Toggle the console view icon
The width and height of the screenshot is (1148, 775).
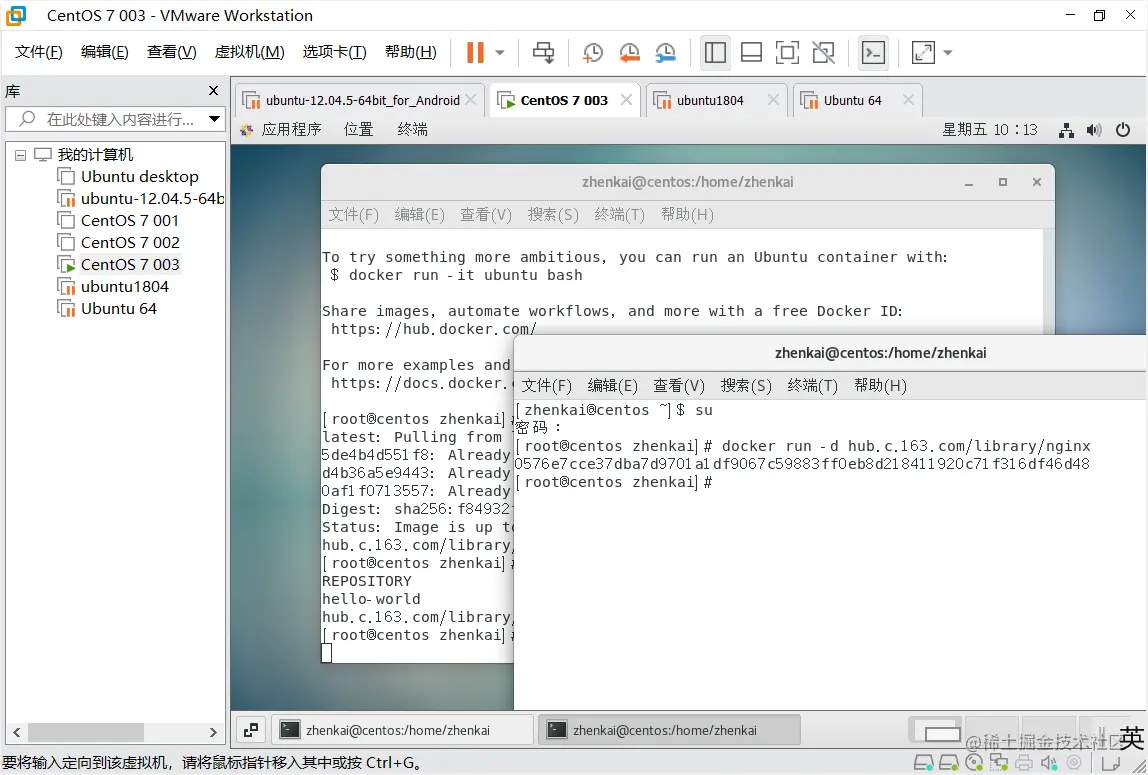(x=873, y=52)
